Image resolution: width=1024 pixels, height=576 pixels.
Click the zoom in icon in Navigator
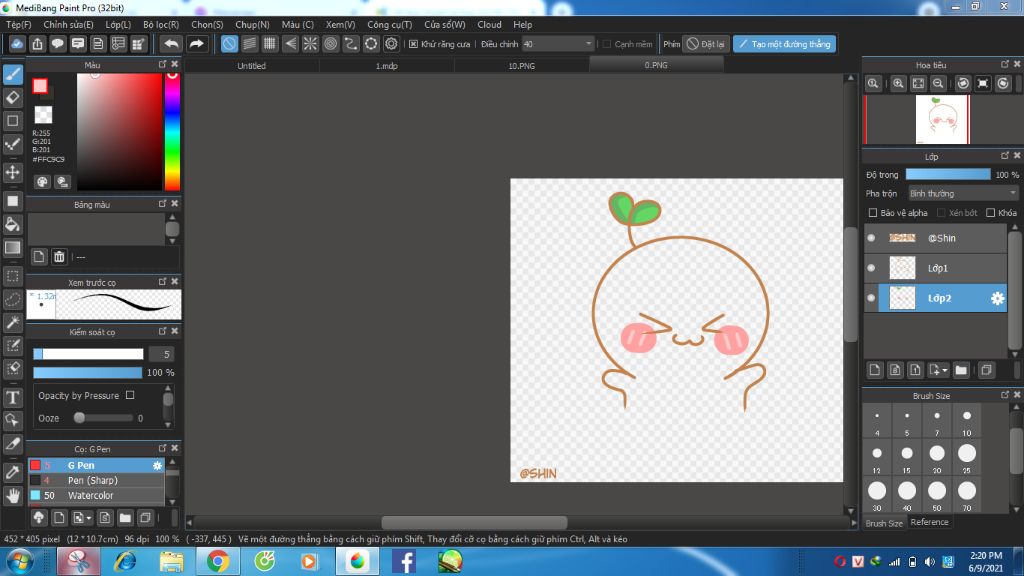coord(899,84)
